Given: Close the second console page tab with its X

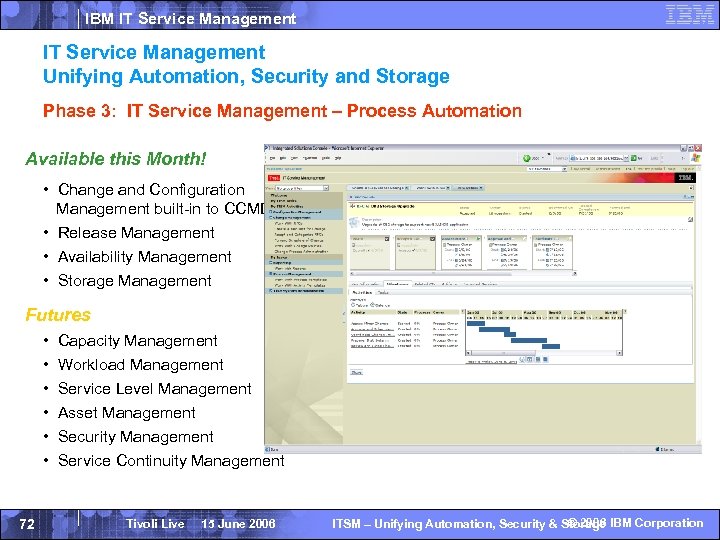Looking at the screenshot, I should (x=448, y=188).
